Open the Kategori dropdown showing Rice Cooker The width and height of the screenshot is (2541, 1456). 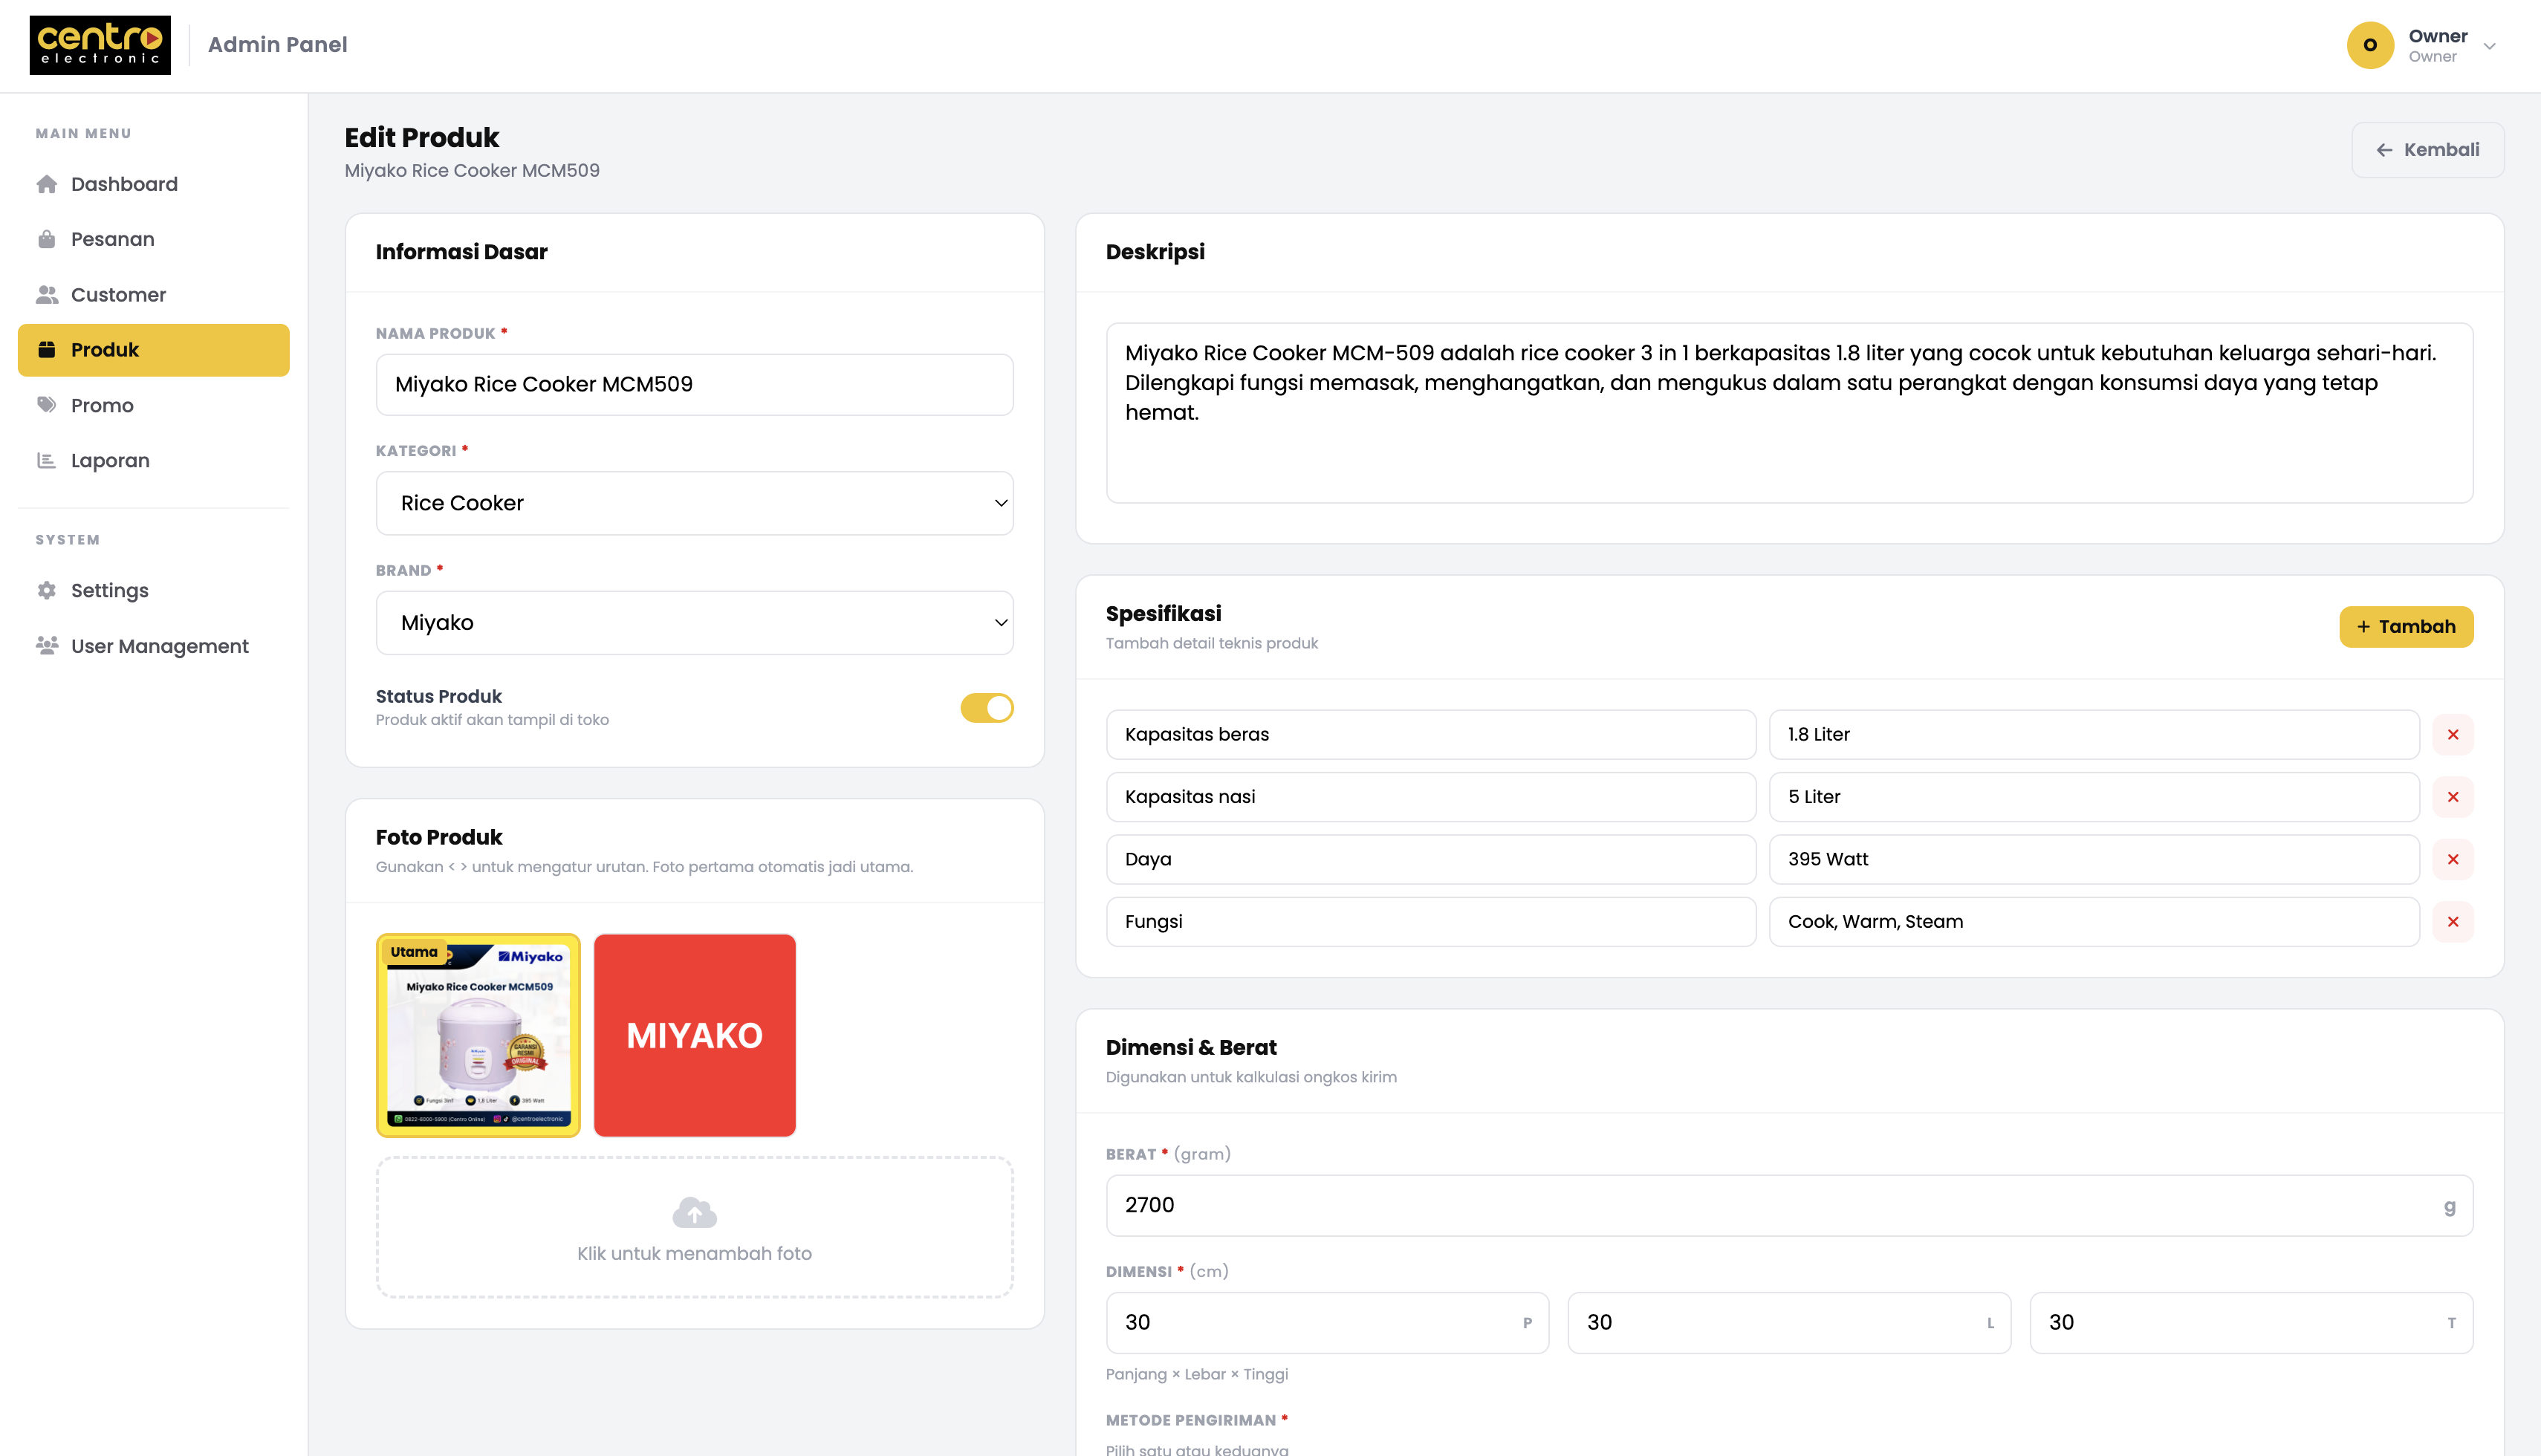[x=695, y=503]
